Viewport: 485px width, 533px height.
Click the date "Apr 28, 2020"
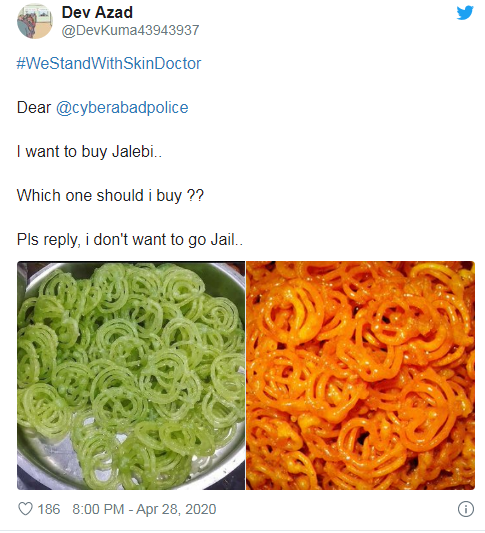[176, 509]
